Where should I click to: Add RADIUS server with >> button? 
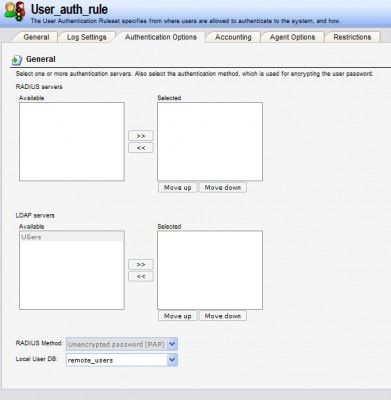141,136
